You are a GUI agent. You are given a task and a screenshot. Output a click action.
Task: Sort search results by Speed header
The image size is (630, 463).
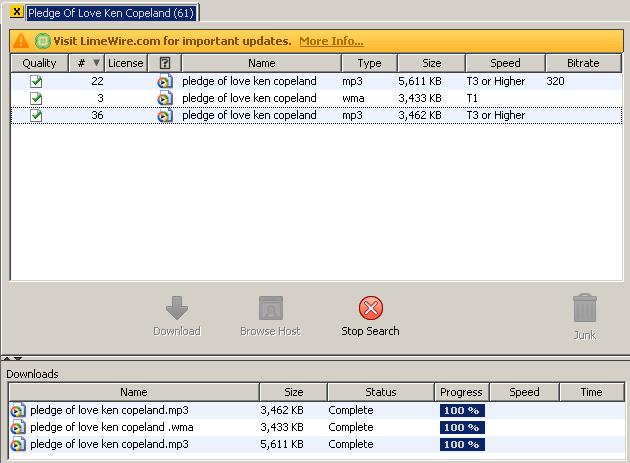(505, 63)
